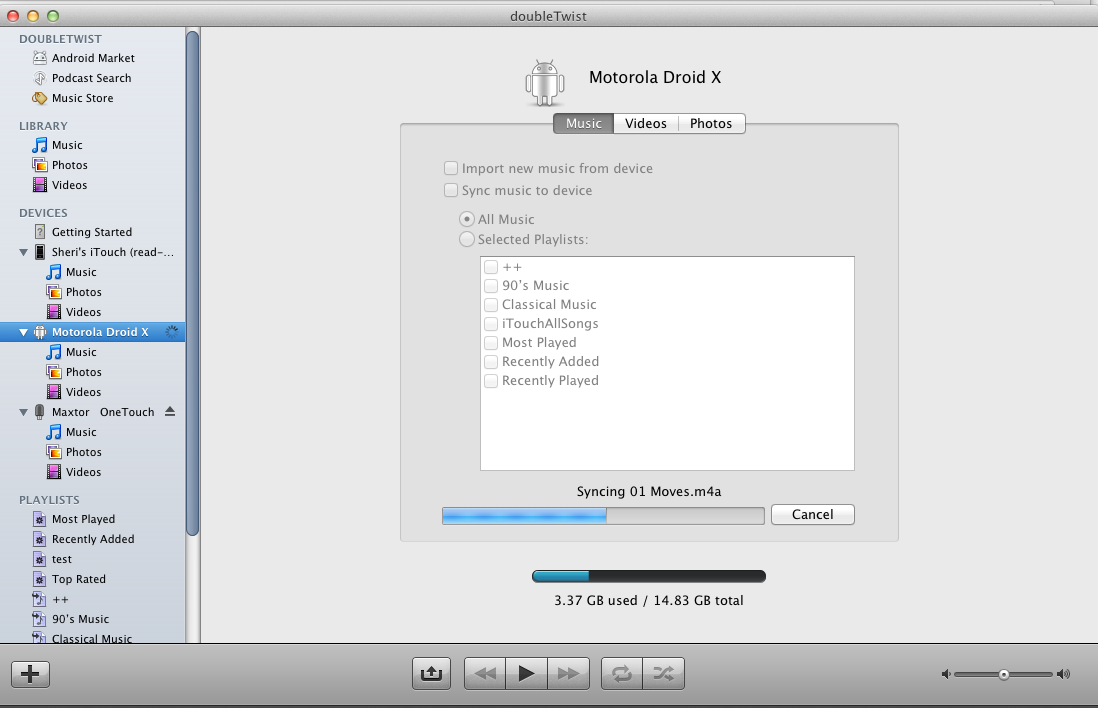The height and width of the screenshot is (708, 1098).
Task: Select the All Music radio button
Action: [467, 219]
